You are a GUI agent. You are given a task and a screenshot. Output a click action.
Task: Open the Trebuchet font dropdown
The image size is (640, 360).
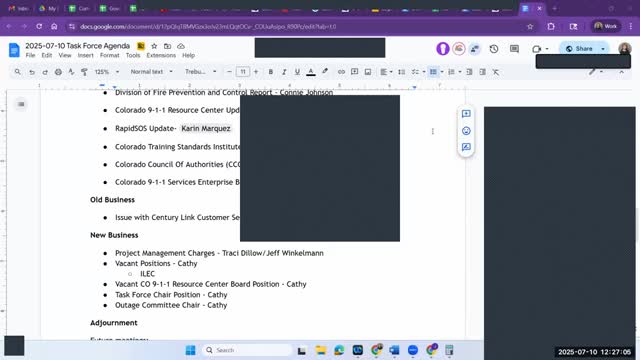pyautogui.click(x=200, y=72)
